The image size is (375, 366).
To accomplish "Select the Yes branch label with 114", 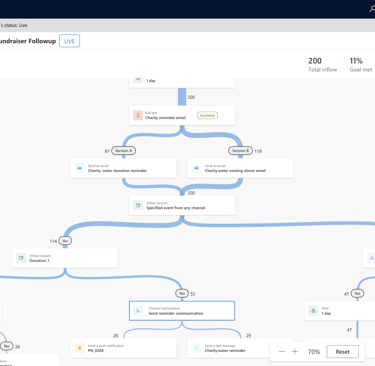I will click(x=65, y=241).
